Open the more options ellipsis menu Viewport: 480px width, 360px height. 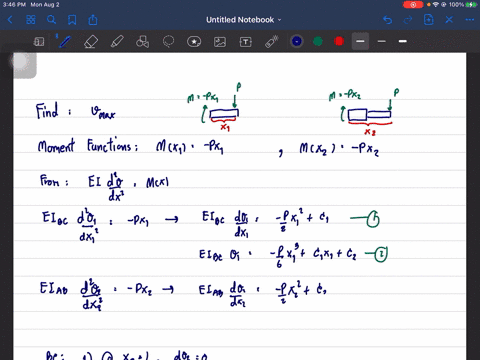coord(470,20)
